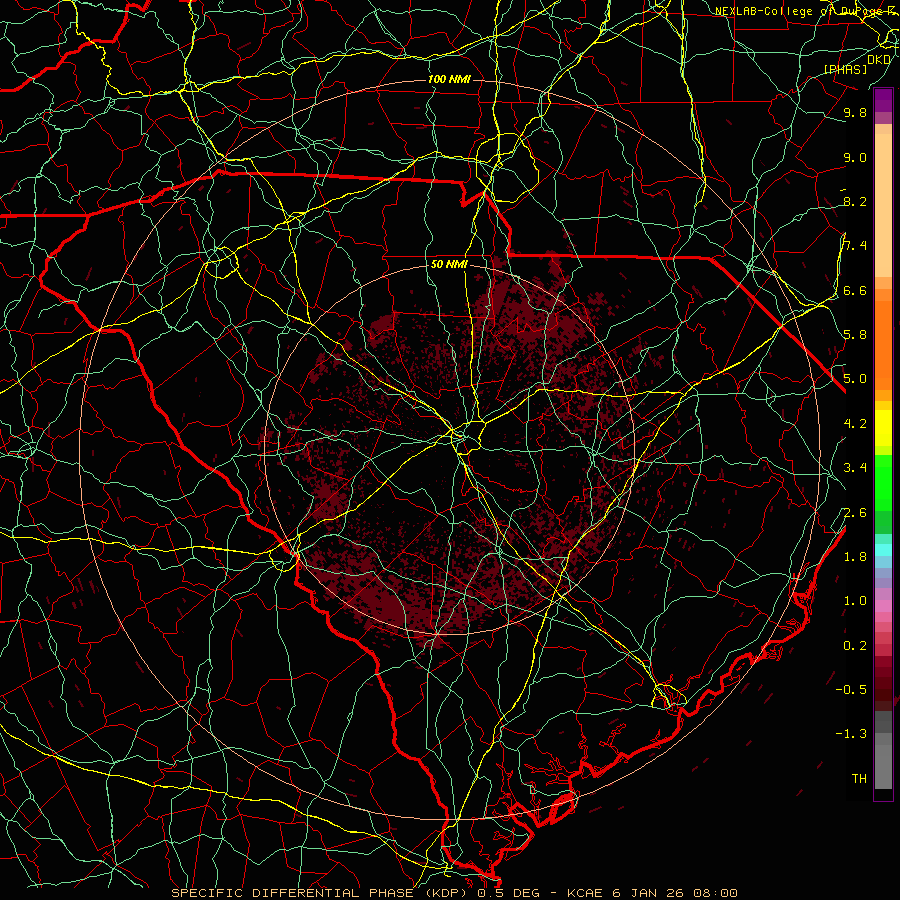
Task: Click the 3.4 value on the scale
Action: point(855,467)
